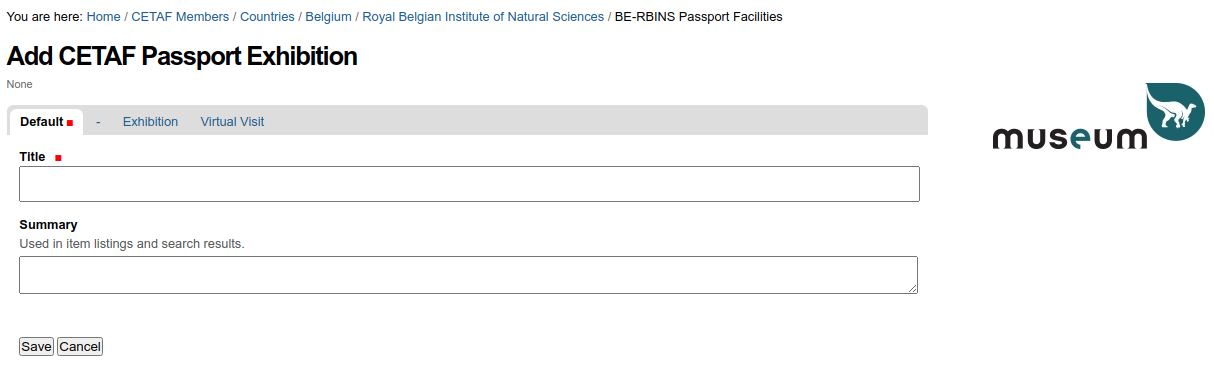Viewport: 1214px width, 371px height.
Task: Click the red marker on Default tab
Action: pyautogui.click(x=70, y=123)
